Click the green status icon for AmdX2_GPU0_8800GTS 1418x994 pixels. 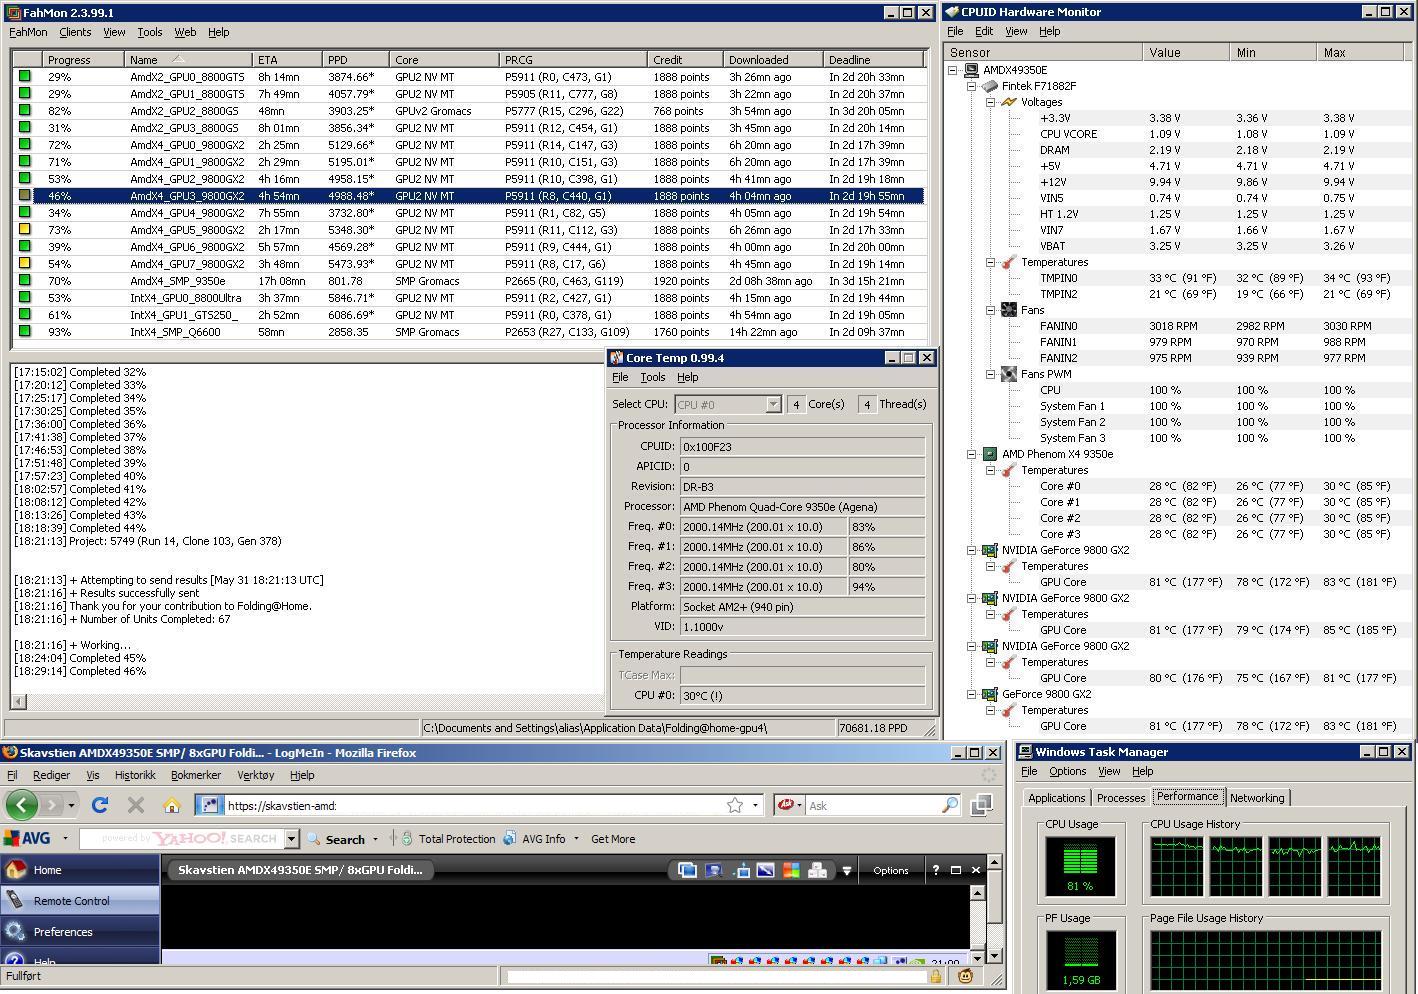(25, 77)
